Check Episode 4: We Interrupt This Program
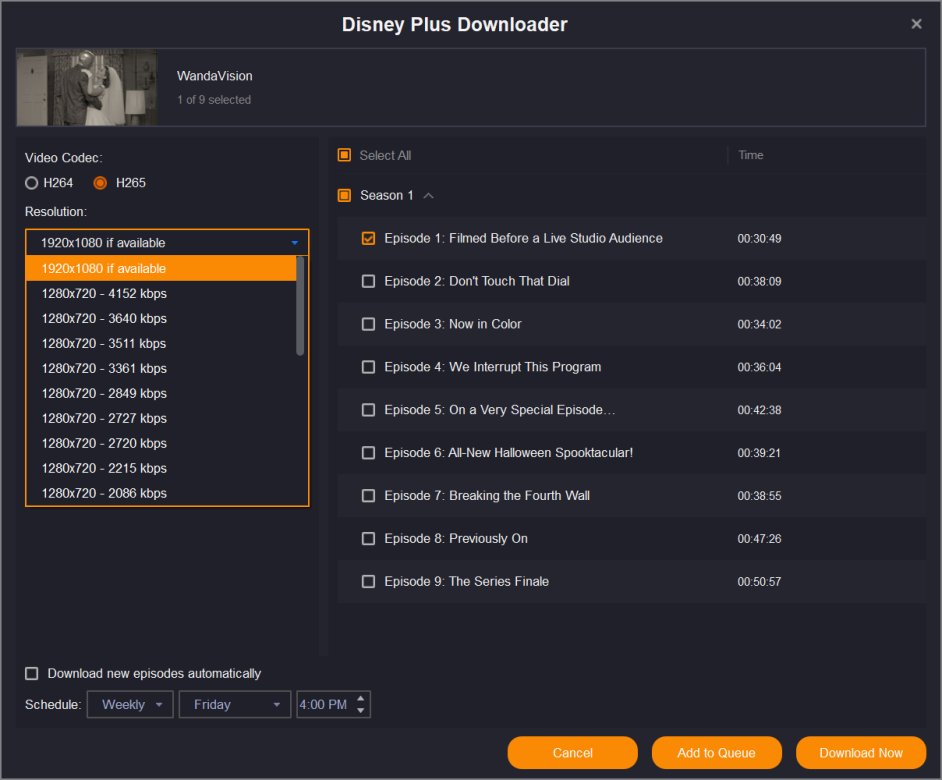Viewport: 942px width, 780px height. tap(368, 367)
